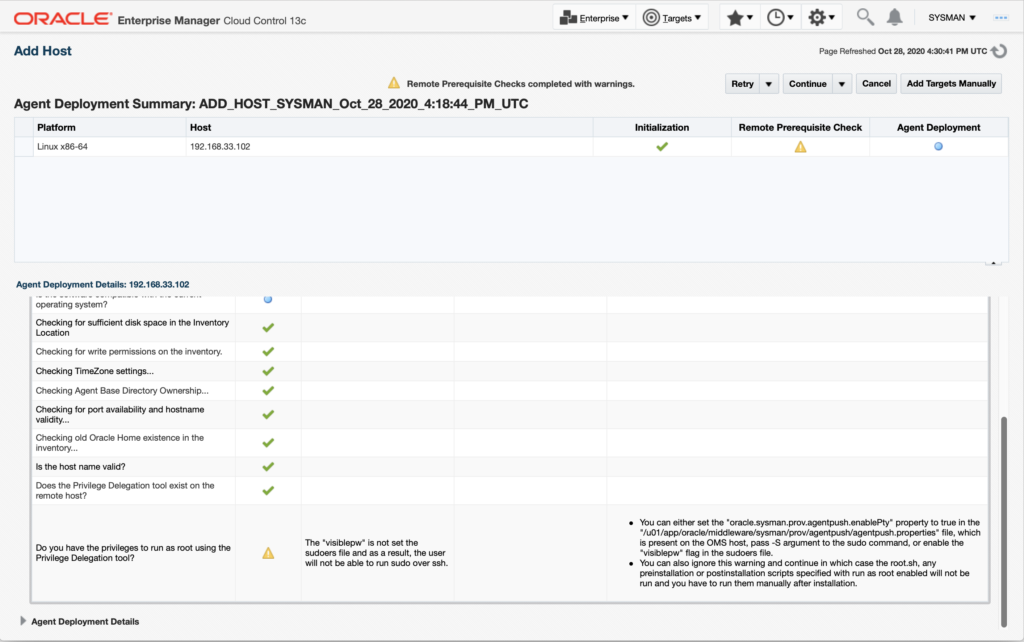Click Add Targets Manually button
Image resolution: width=1024 pixels, height=642 pixels.
951,84
